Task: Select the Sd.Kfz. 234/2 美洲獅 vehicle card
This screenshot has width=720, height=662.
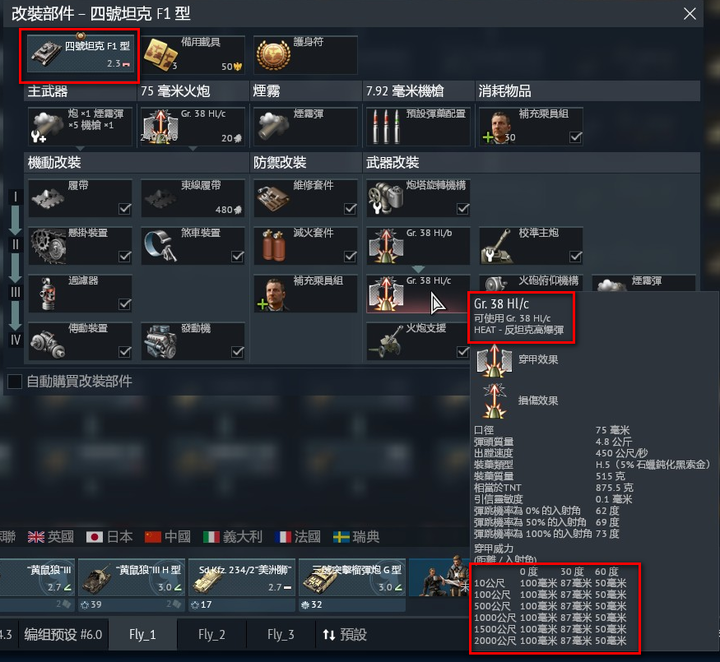Action: click(242, 579)
